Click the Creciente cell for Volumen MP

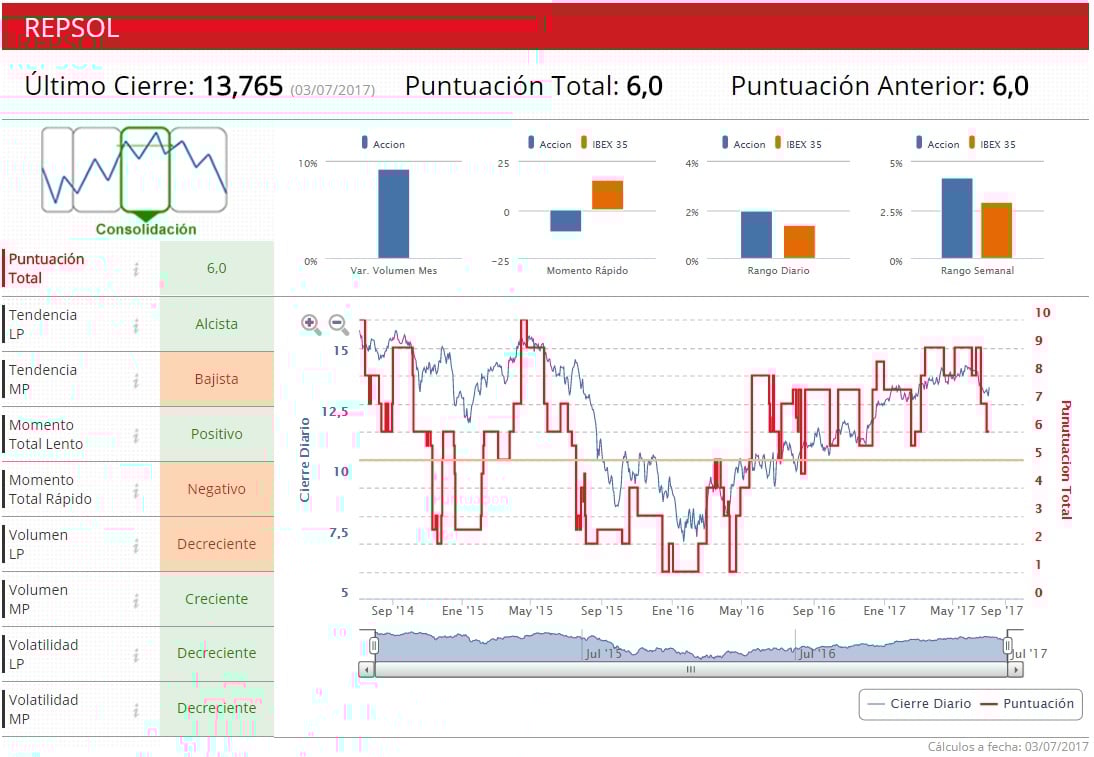click(217, 599)
